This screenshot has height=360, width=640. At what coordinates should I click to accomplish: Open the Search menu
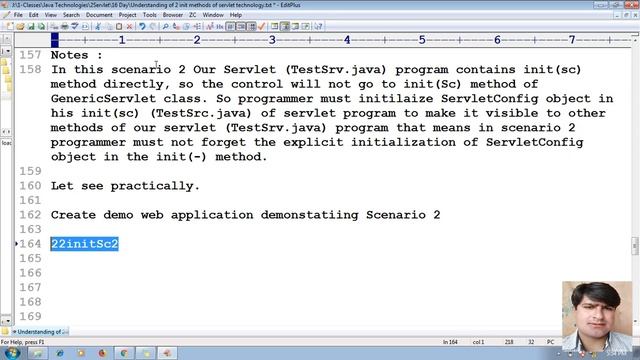coord(71,15)
